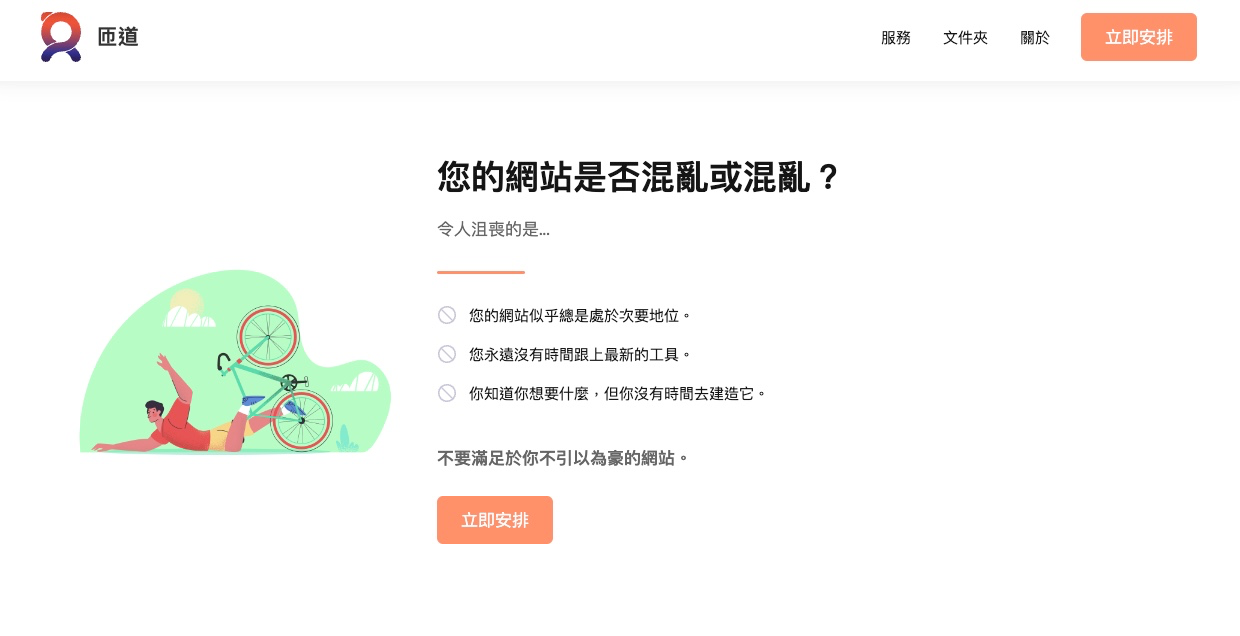This screenshot has width=1240, height=636.
Task: Click the prohibited icon beside 次要地位 line
Action: 447,315
